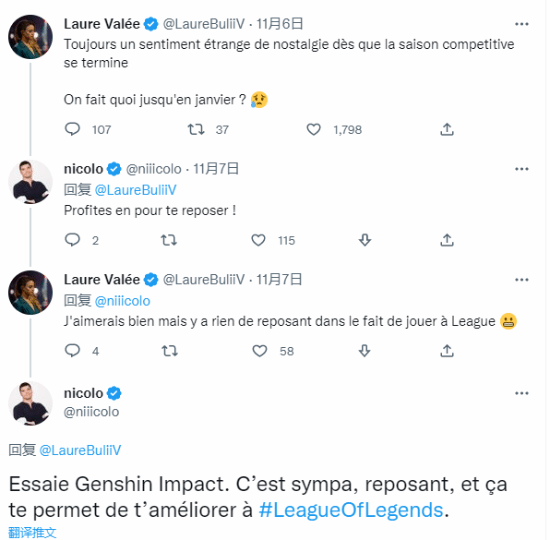The width and height of the screenshot is (550, 540).
Task: Like the tweet with 58 likes
Action: [x=260, y=351]
